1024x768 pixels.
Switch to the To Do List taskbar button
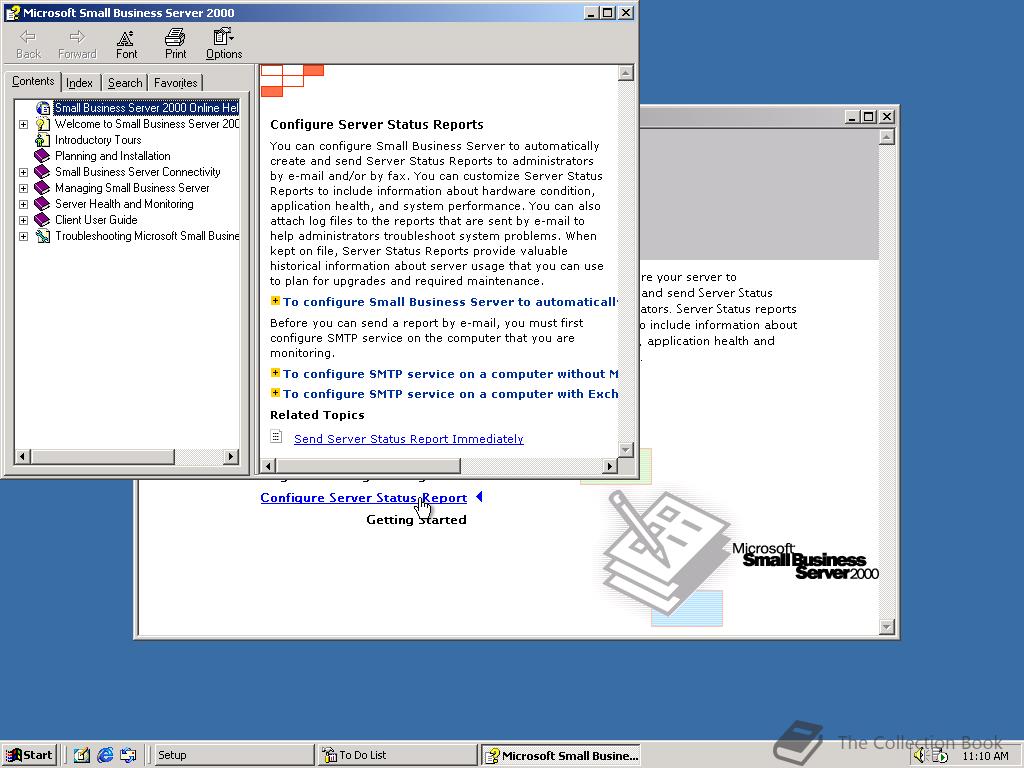(x=398, y=755)
